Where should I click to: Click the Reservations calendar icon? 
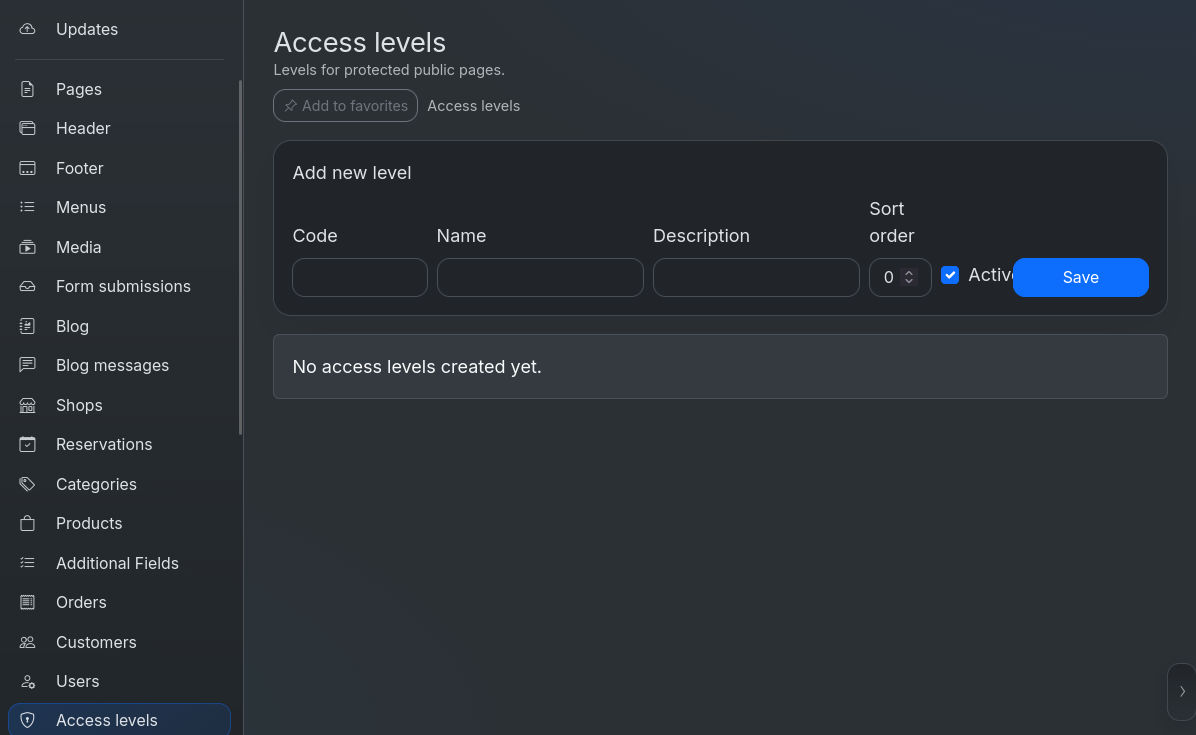(x=27, y=445)
